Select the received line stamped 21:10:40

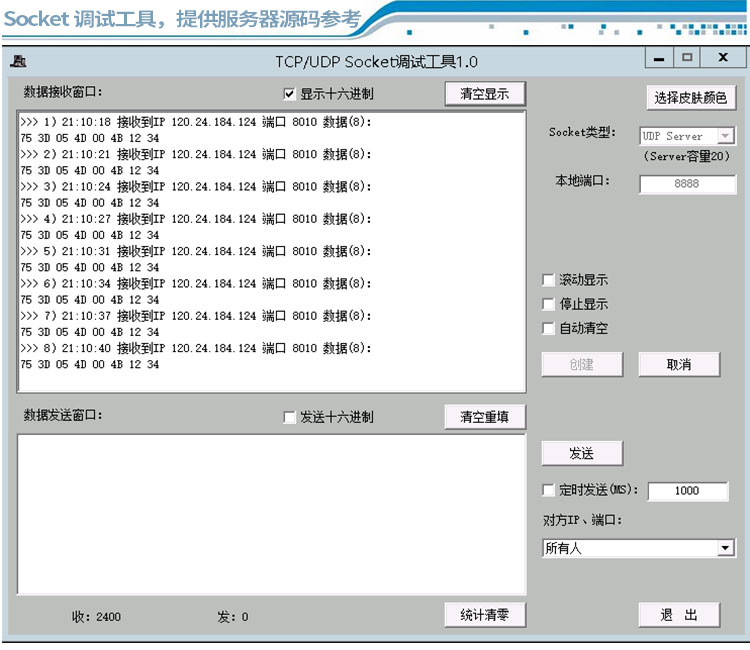point(196,348)
